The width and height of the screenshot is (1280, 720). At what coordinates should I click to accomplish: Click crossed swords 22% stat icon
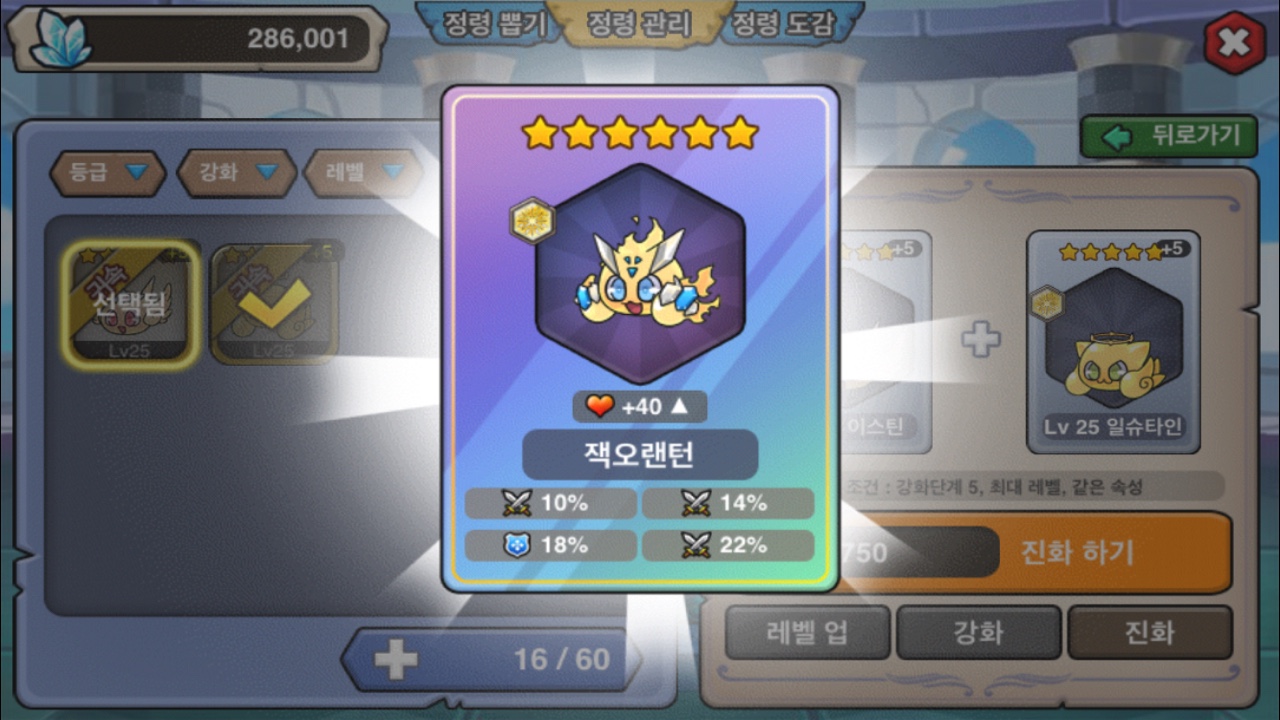click(x=695, y=545)
